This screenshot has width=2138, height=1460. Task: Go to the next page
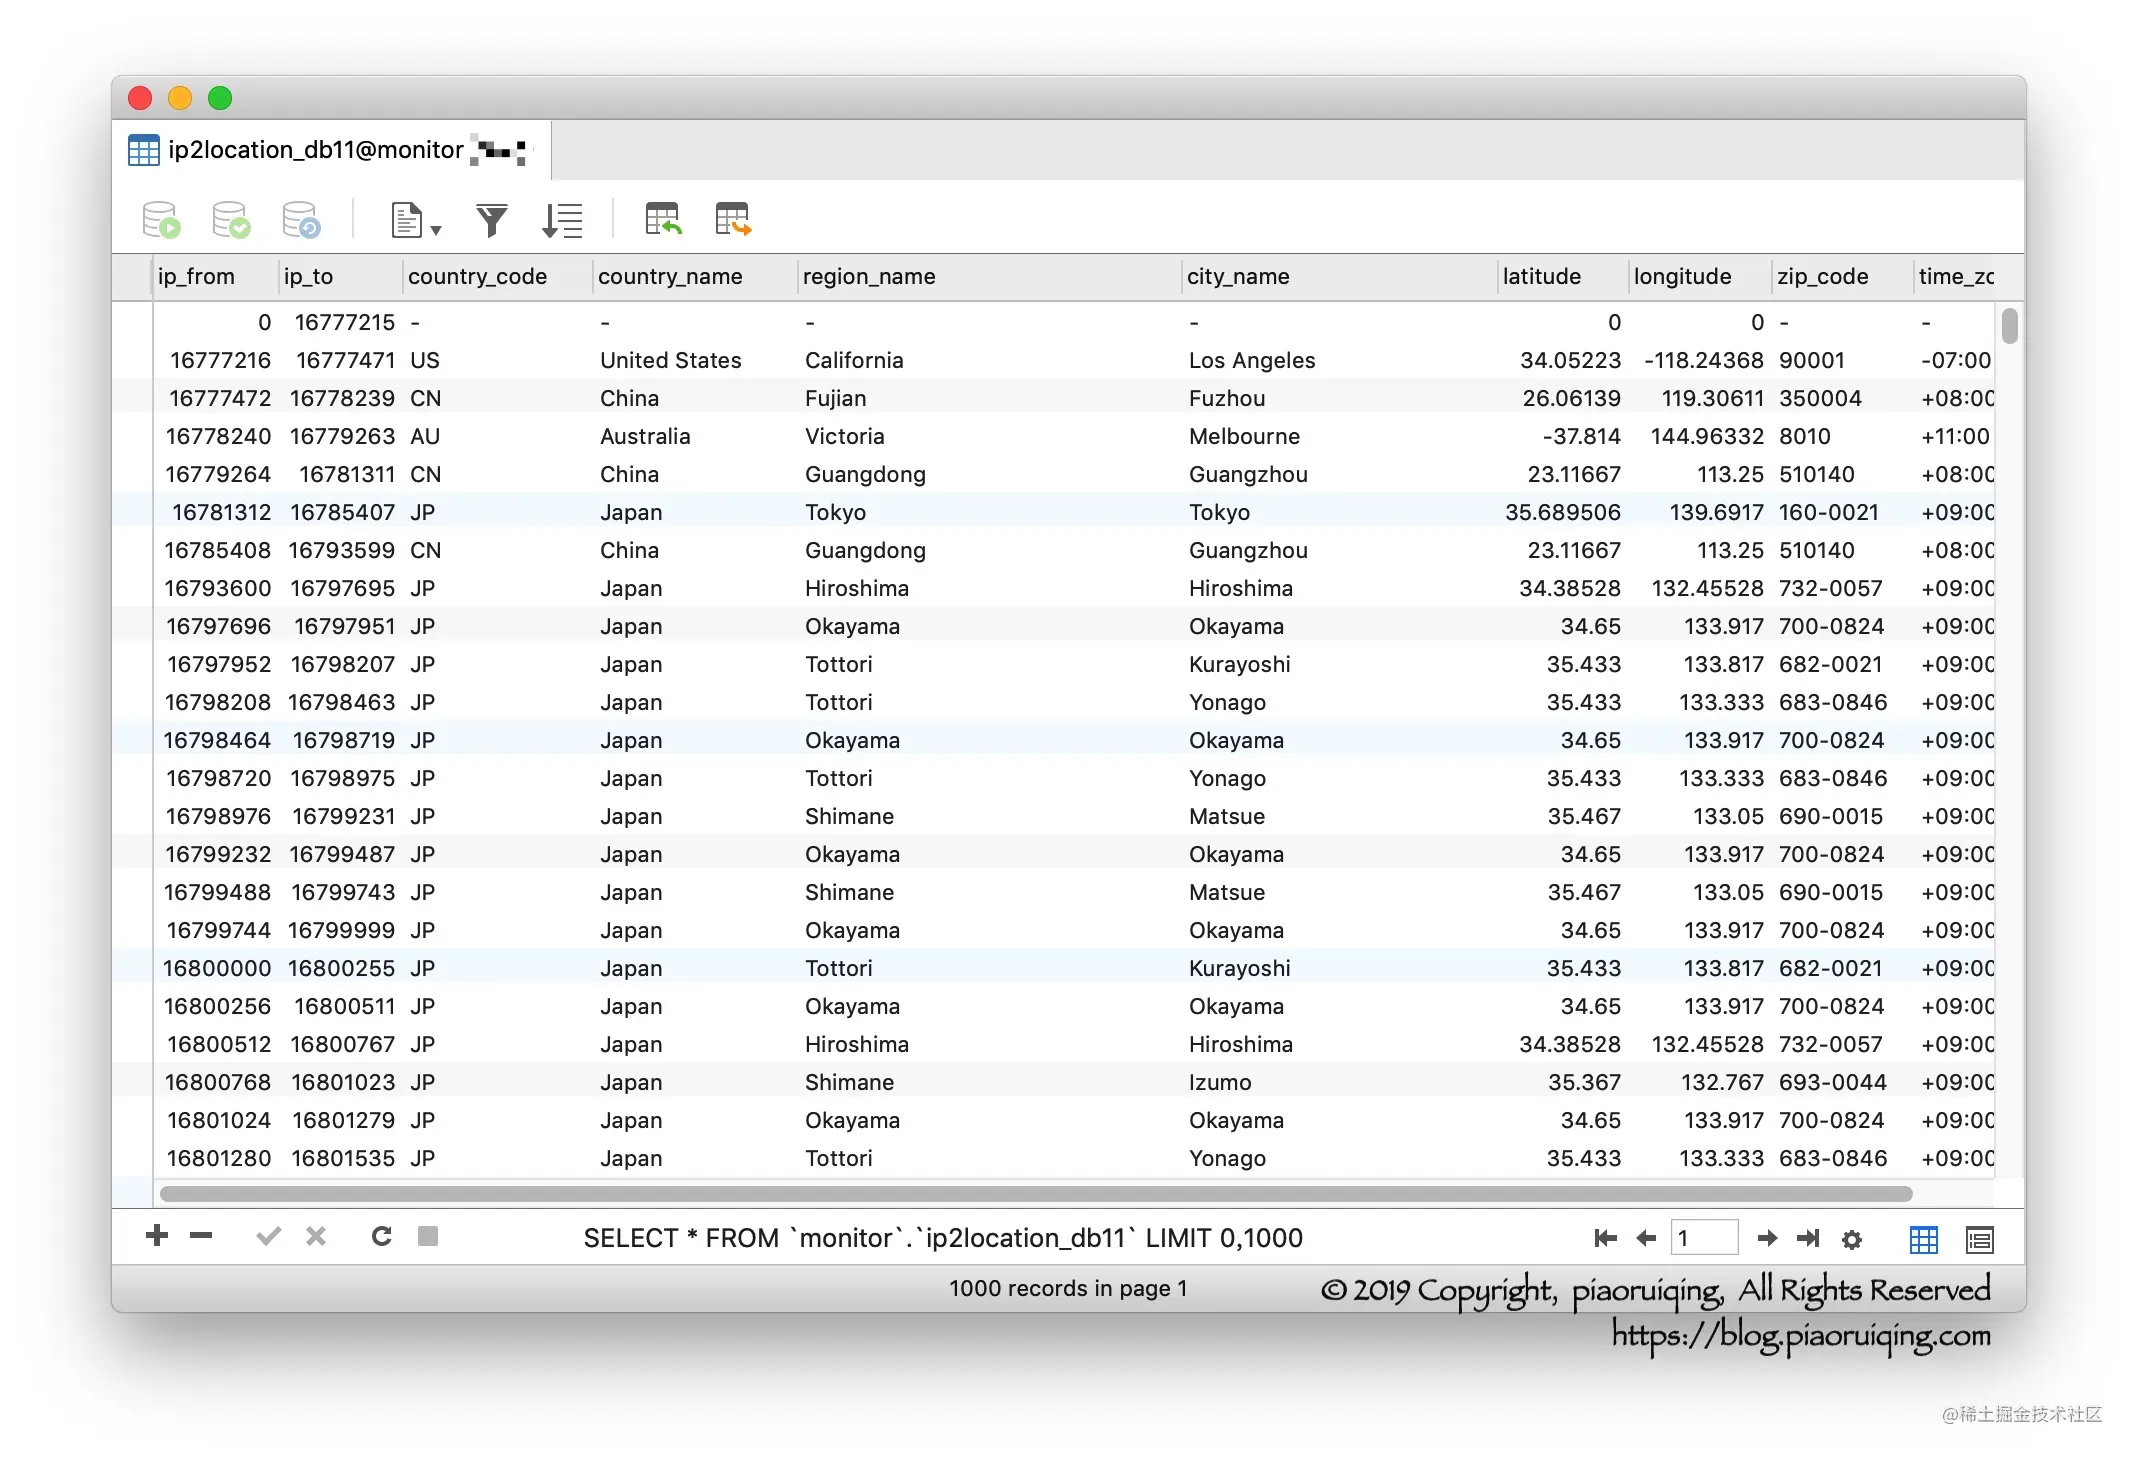pyautogui.click(x=1767, y=1239)
